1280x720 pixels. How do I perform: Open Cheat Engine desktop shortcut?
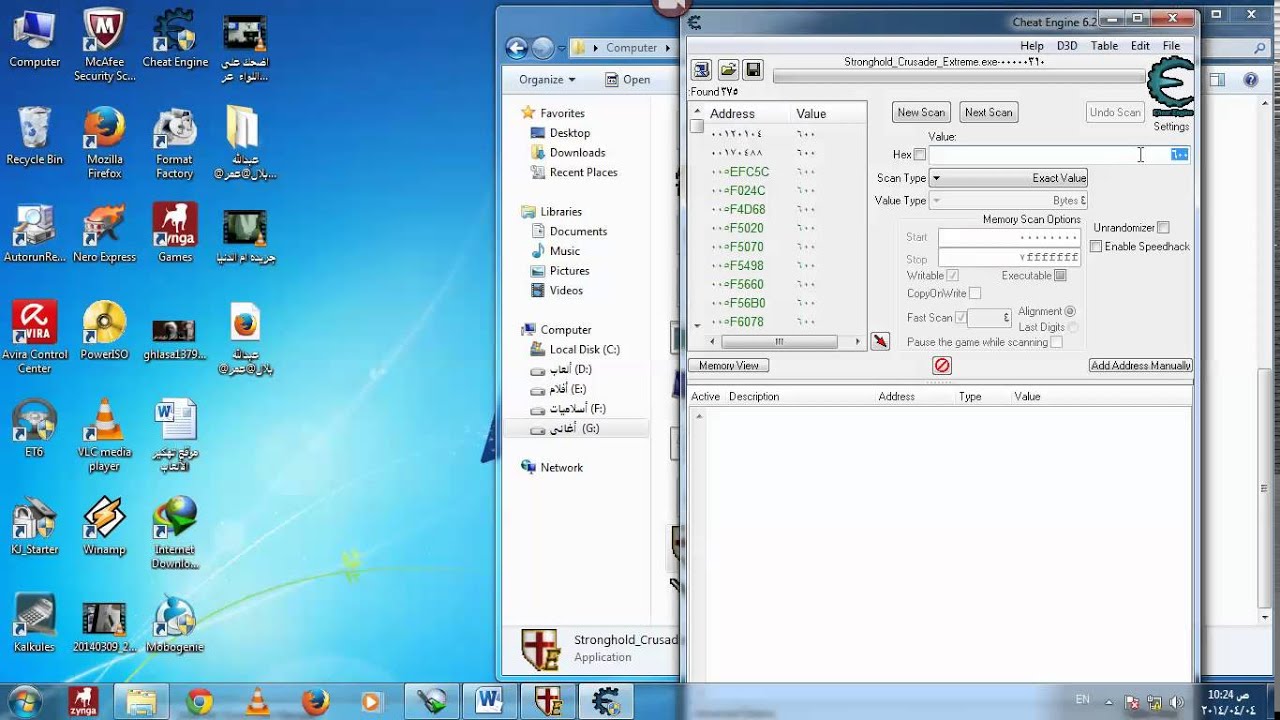pyautogui.click(x=175, y=40)
